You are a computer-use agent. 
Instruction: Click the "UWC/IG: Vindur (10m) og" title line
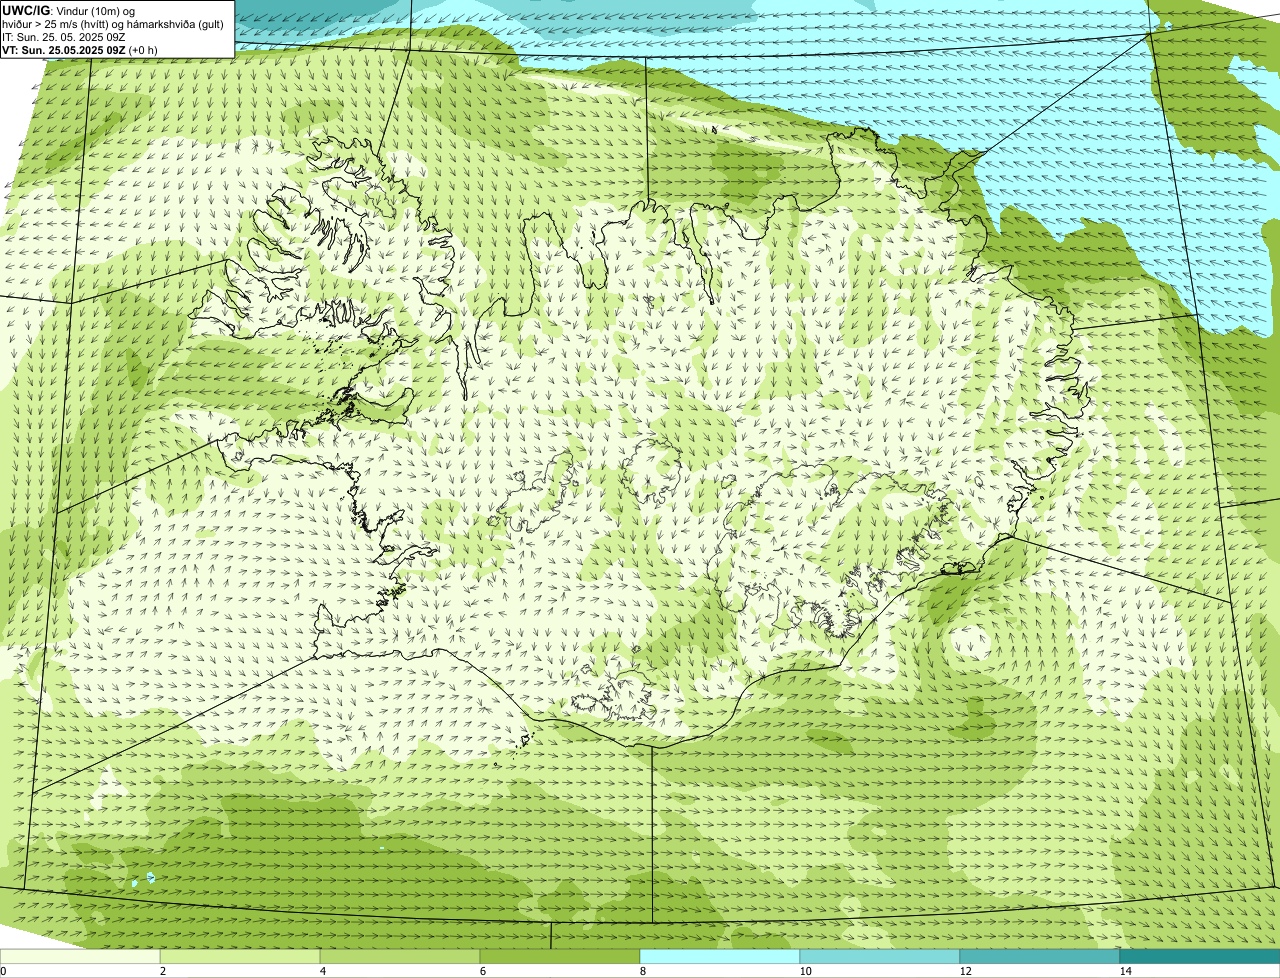pyautogui.click(x=68, y=10)
